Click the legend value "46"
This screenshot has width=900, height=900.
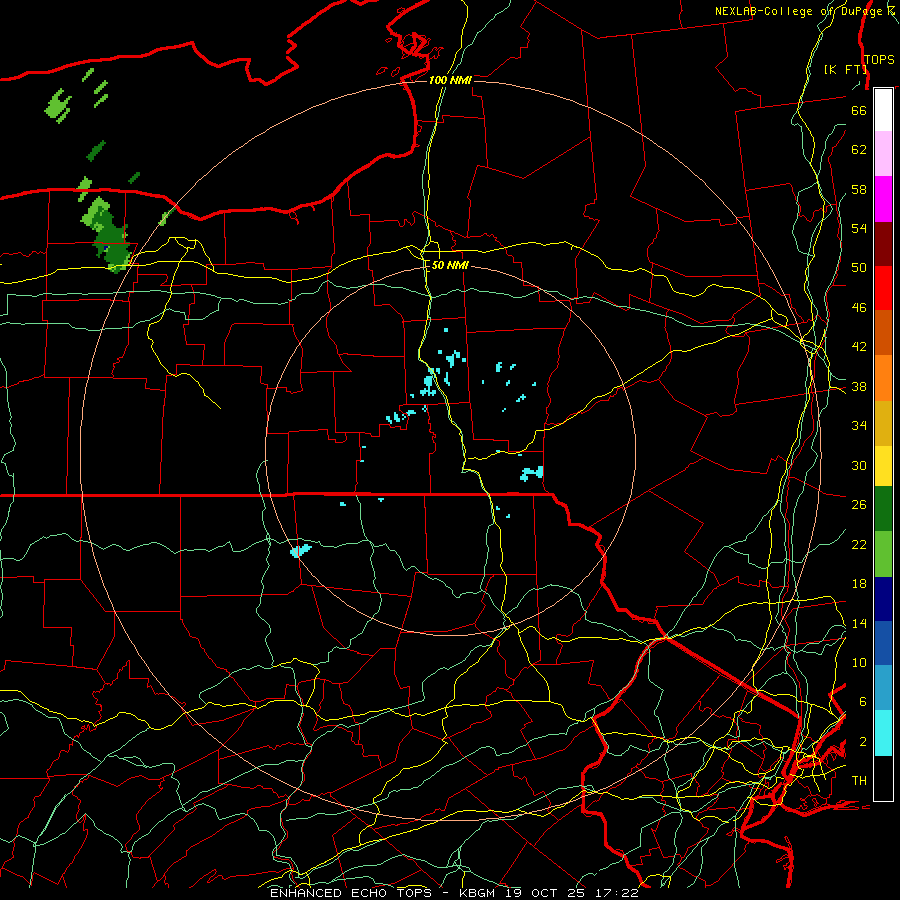[x=859, y=308]
